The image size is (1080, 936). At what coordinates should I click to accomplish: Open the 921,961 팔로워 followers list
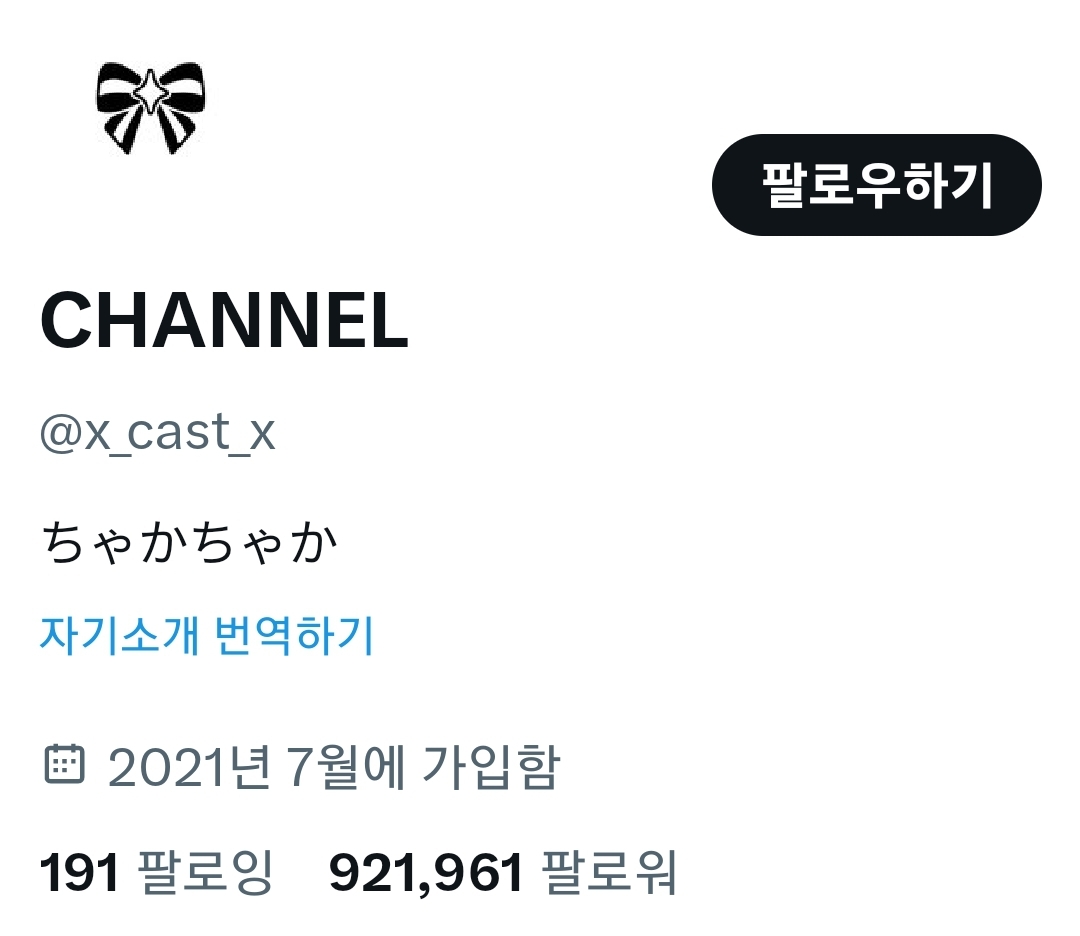(503, 872)
